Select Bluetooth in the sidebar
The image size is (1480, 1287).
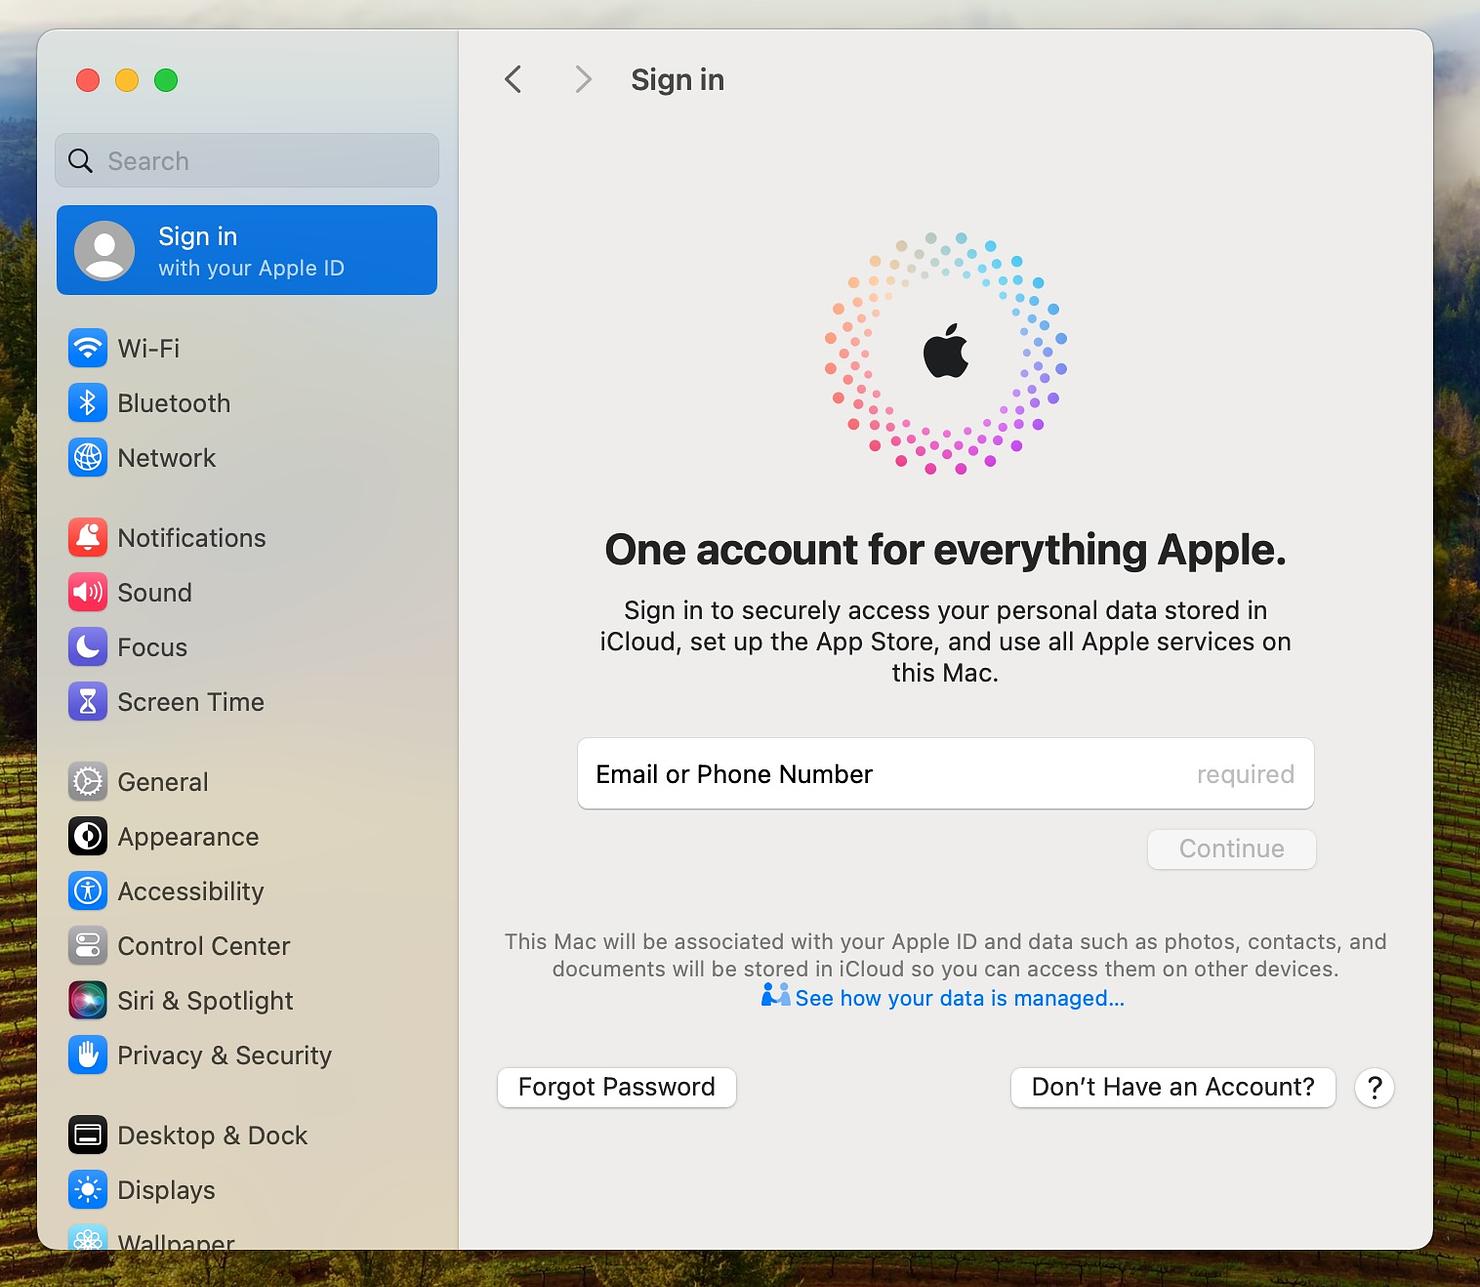[173, 403]
